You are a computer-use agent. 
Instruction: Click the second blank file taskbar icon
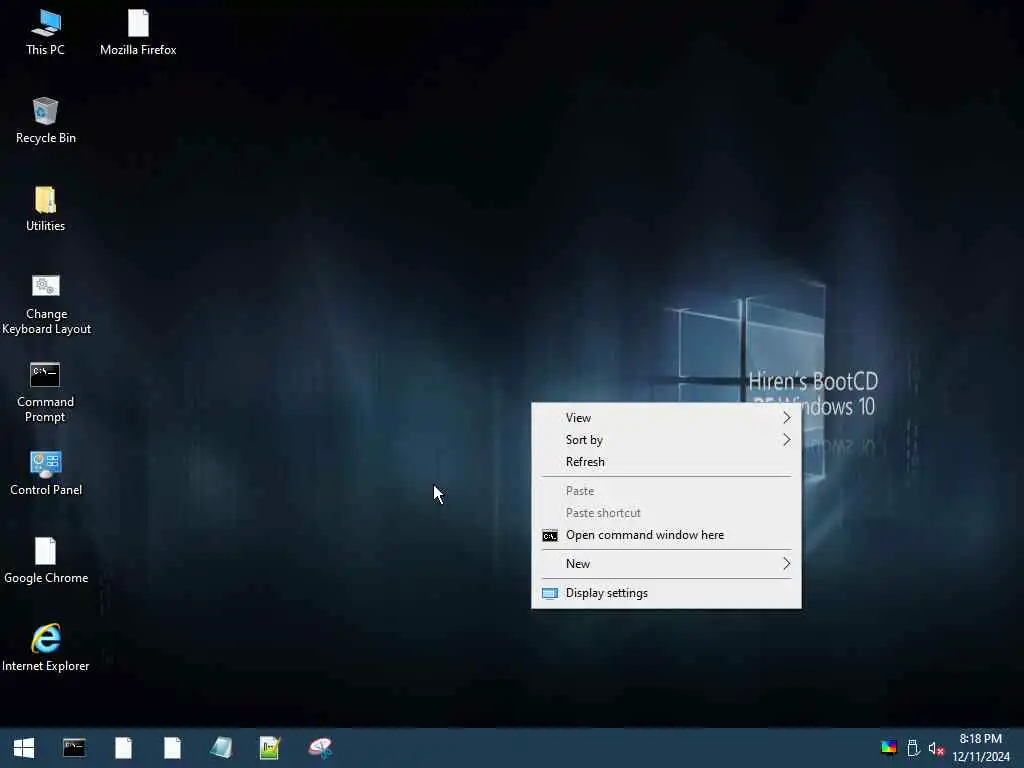172,748
